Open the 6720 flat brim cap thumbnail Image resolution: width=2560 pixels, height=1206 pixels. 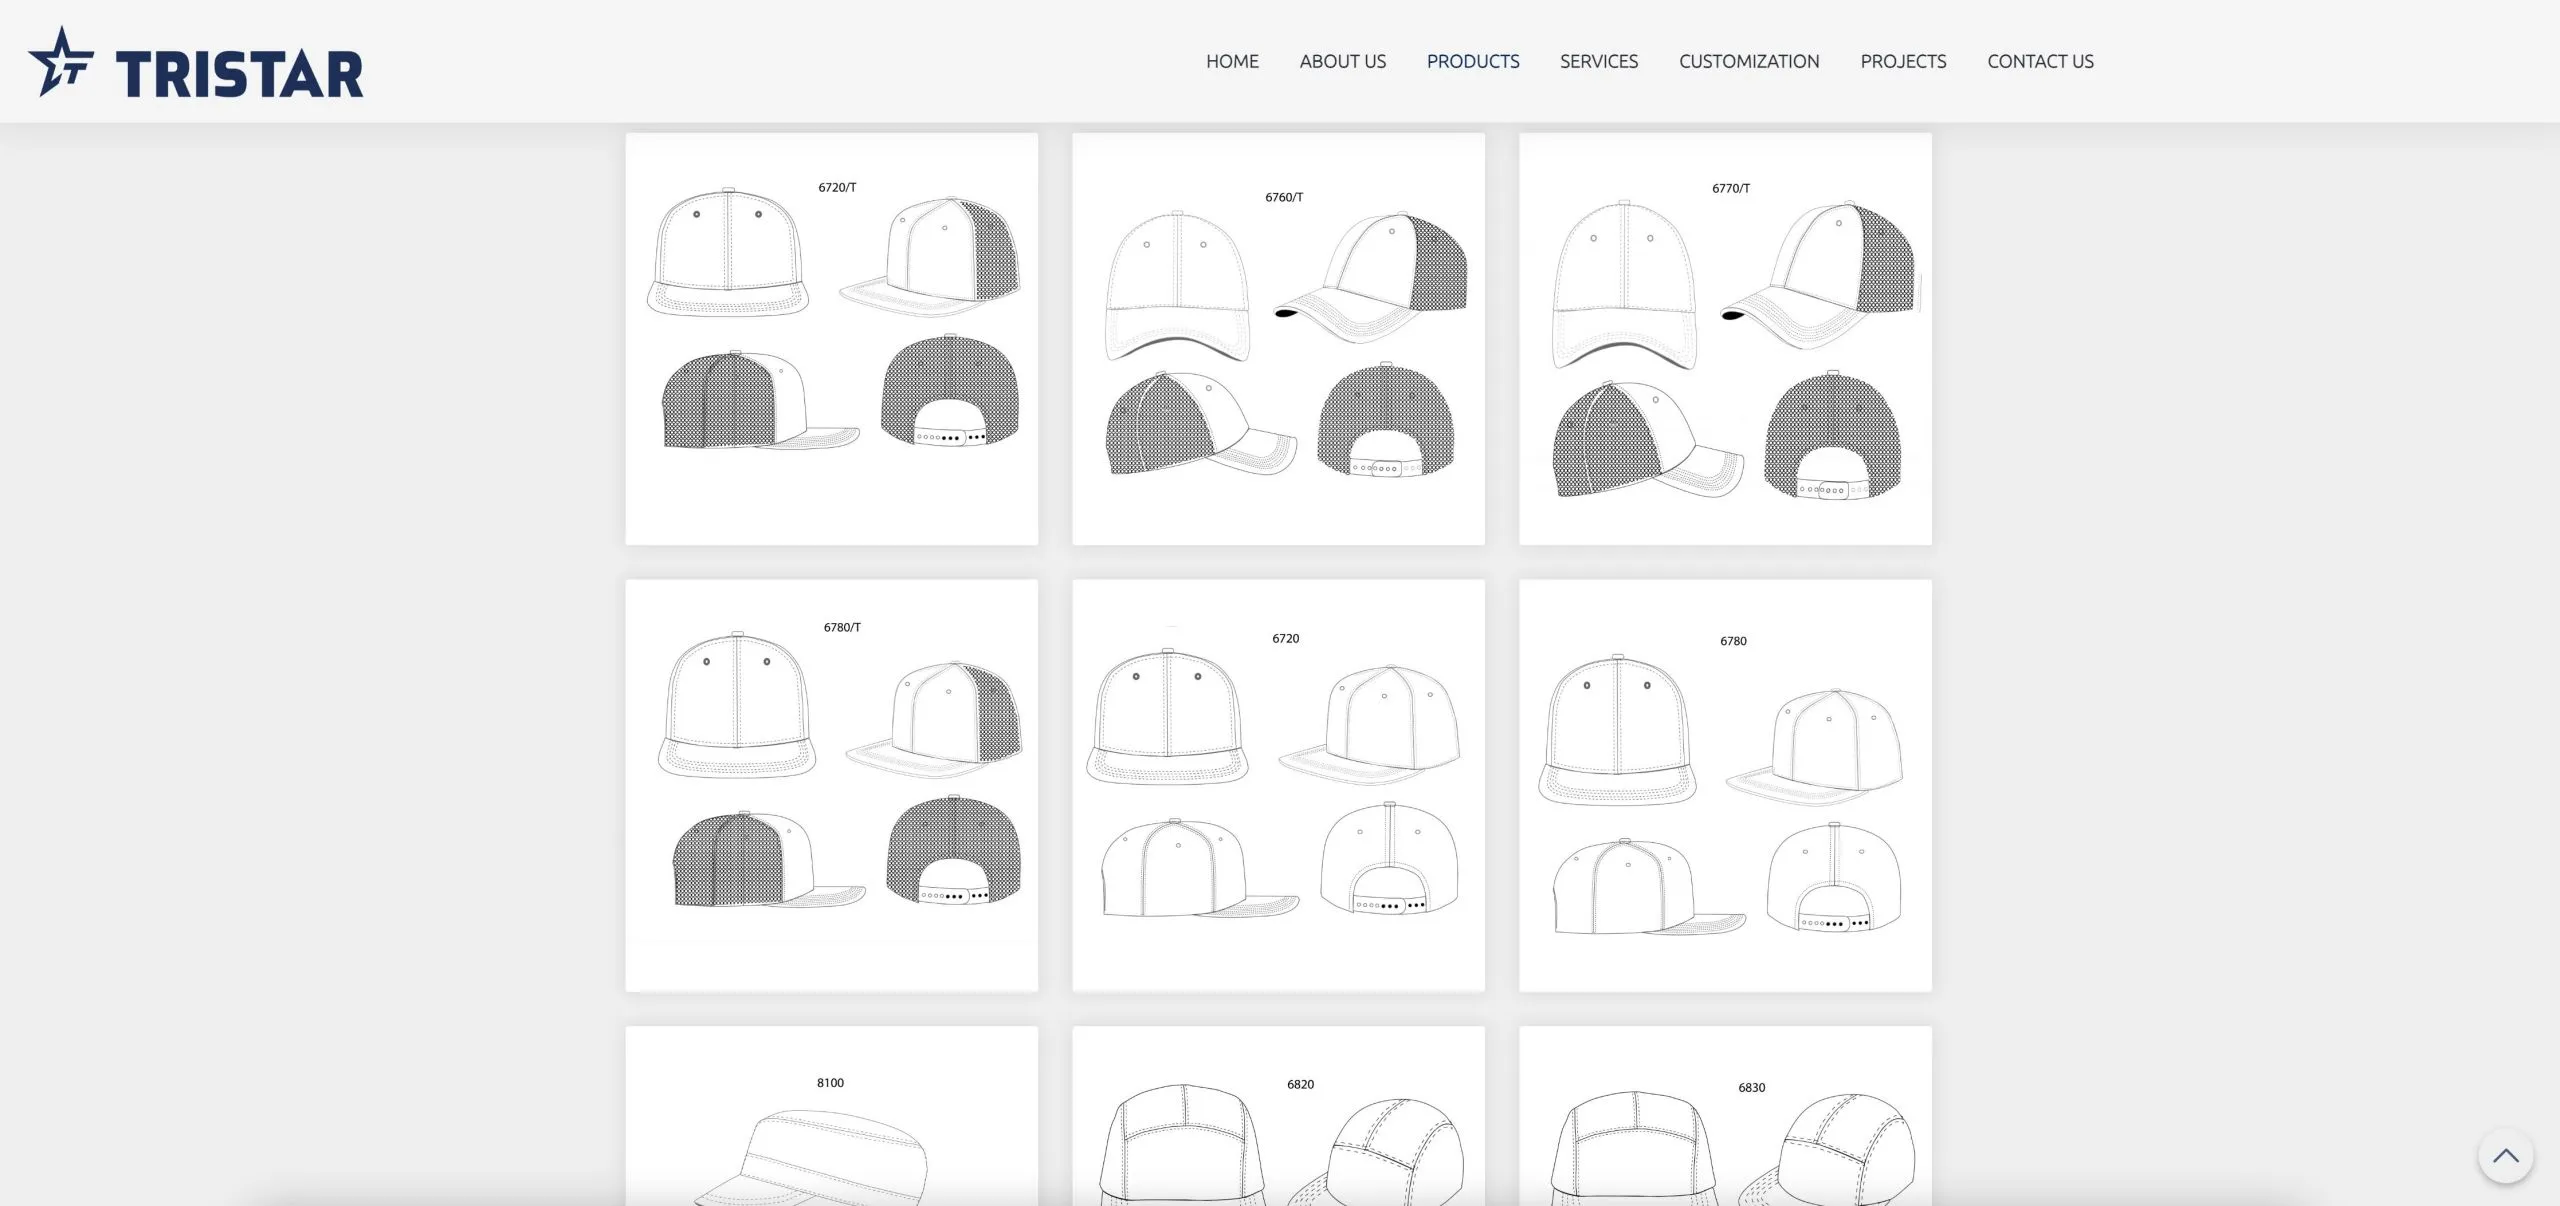coord(1278,783)
